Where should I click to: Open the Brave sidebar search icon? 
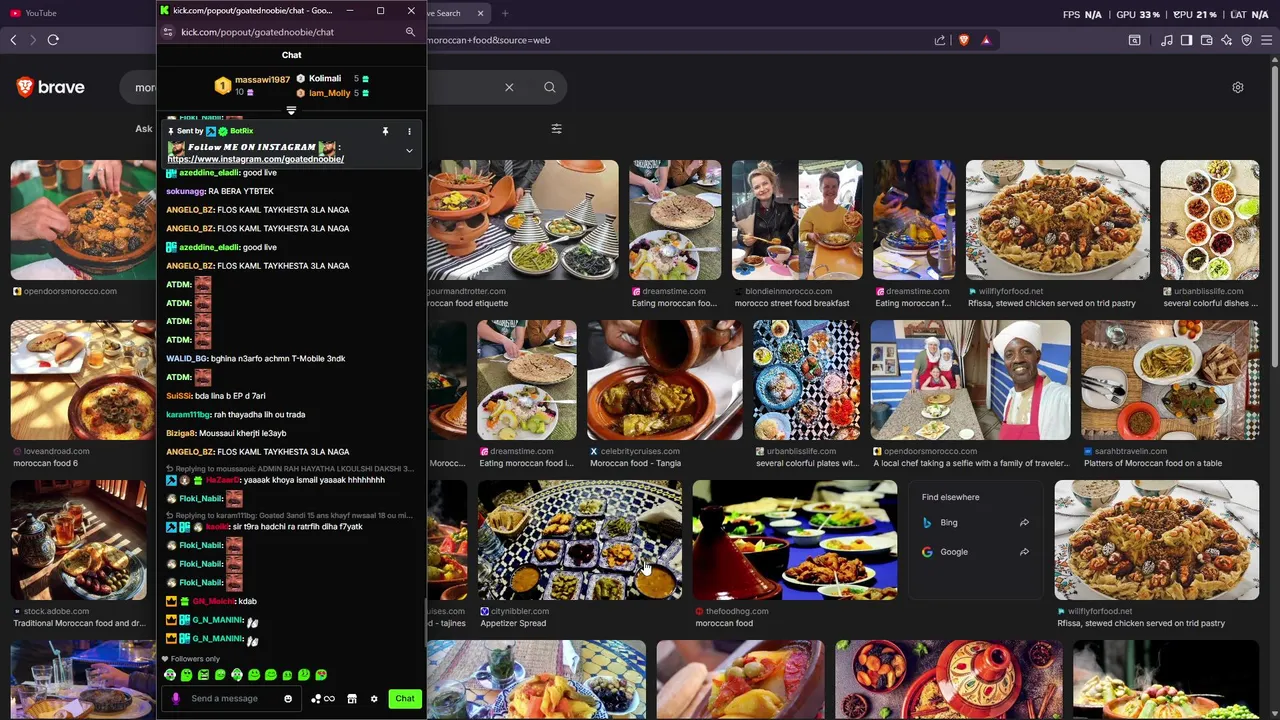click(x=1135, y=40)
